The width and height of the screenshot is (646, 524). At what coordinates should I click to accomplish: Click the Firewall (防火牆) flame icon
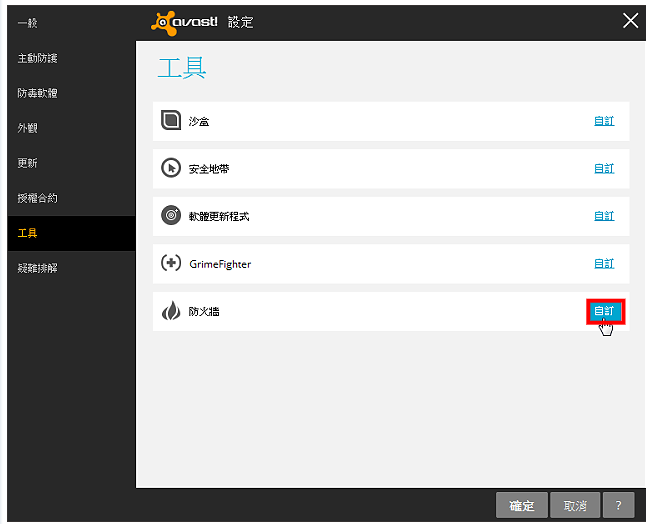pos(171,311)
